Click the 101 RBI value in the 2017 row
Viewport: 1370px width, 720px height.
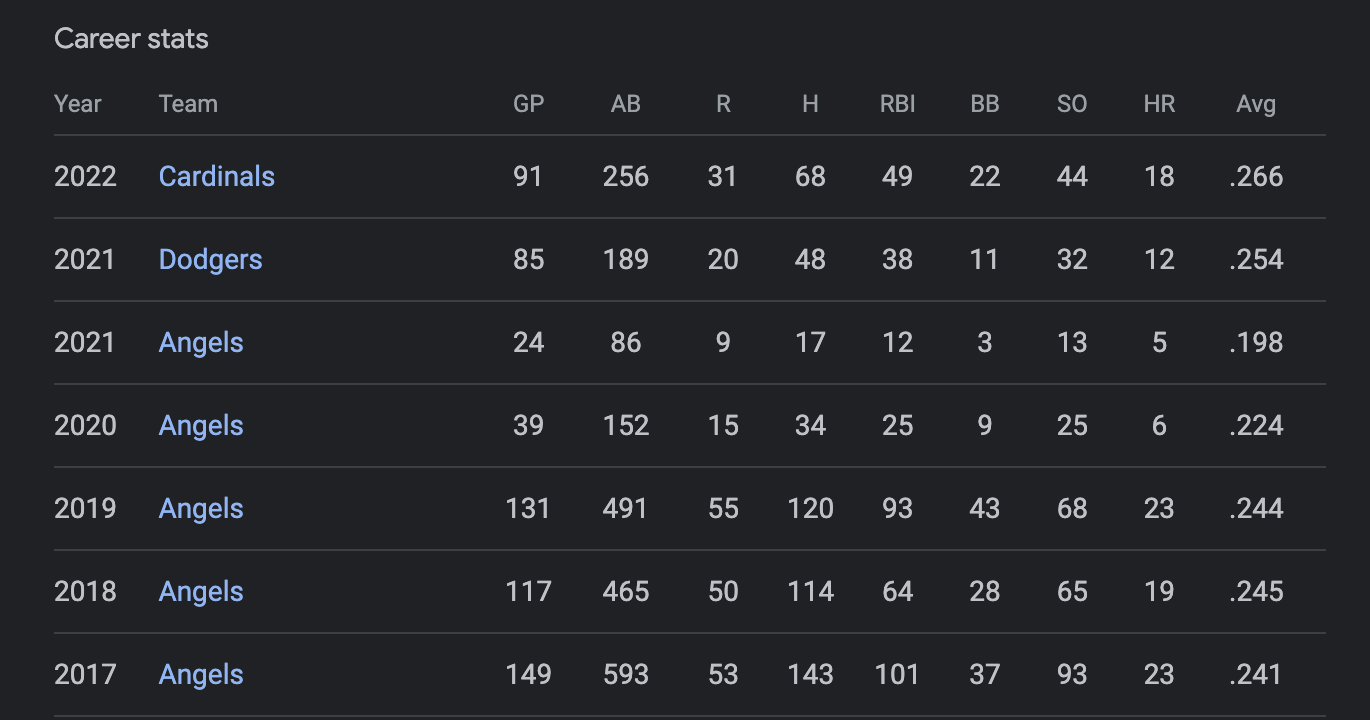[897, 675]
